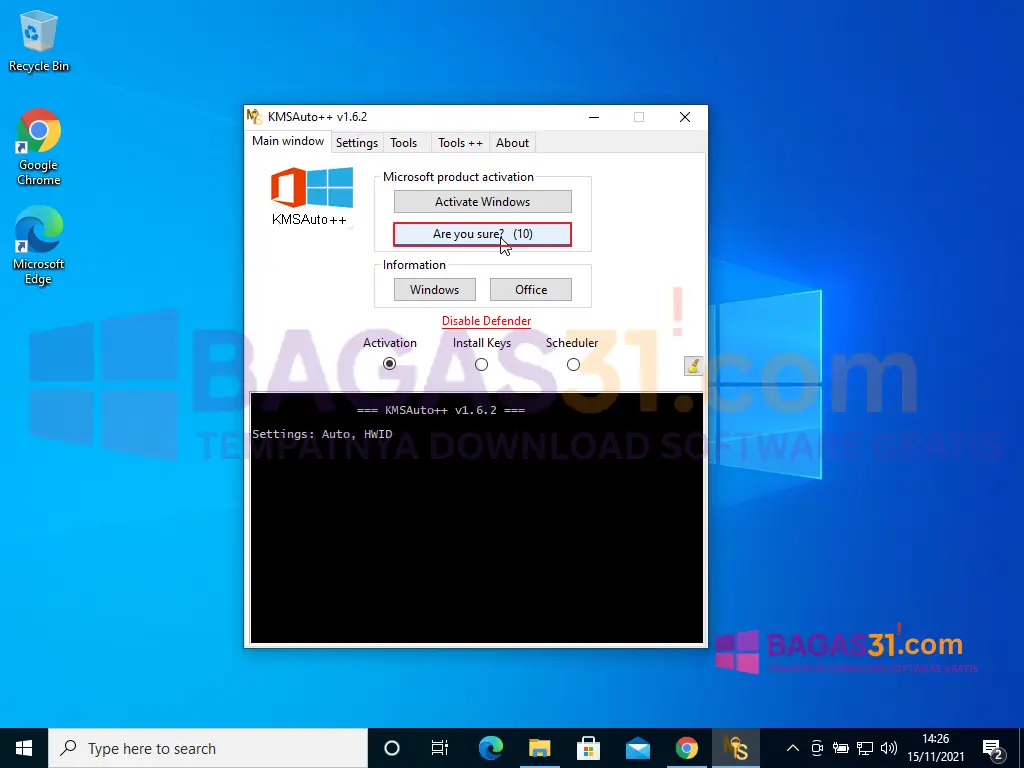1024x768 pixels.
Task: Launch Microsoft Edge from the taskbar
Action: point(490,748)
